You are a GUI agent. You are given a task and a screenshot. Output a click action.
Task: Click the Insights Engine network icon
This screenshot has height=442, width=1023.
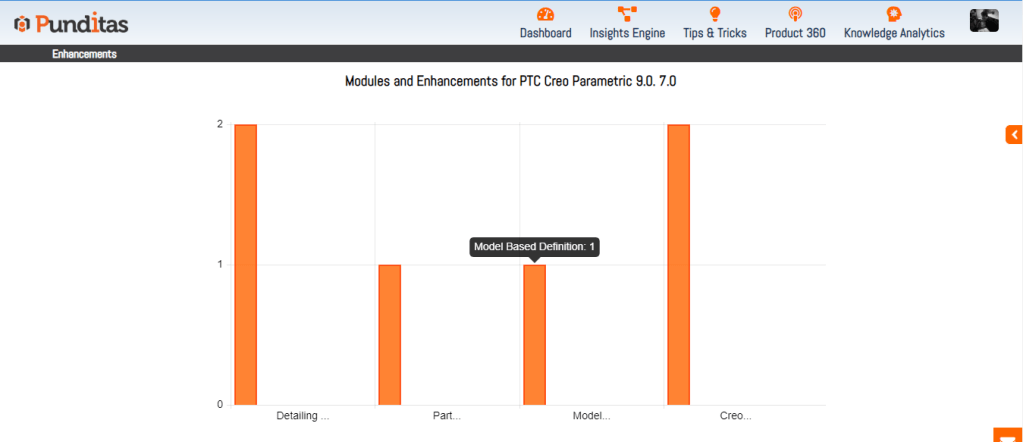coord(627,14)
